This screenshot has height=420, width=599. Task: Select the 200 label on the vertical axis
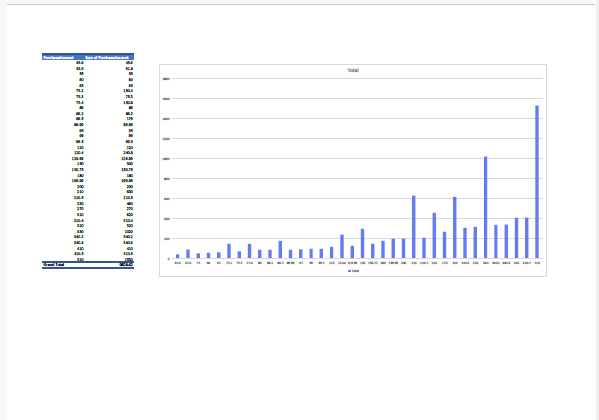pyautogui.click(x=167, y=239)
